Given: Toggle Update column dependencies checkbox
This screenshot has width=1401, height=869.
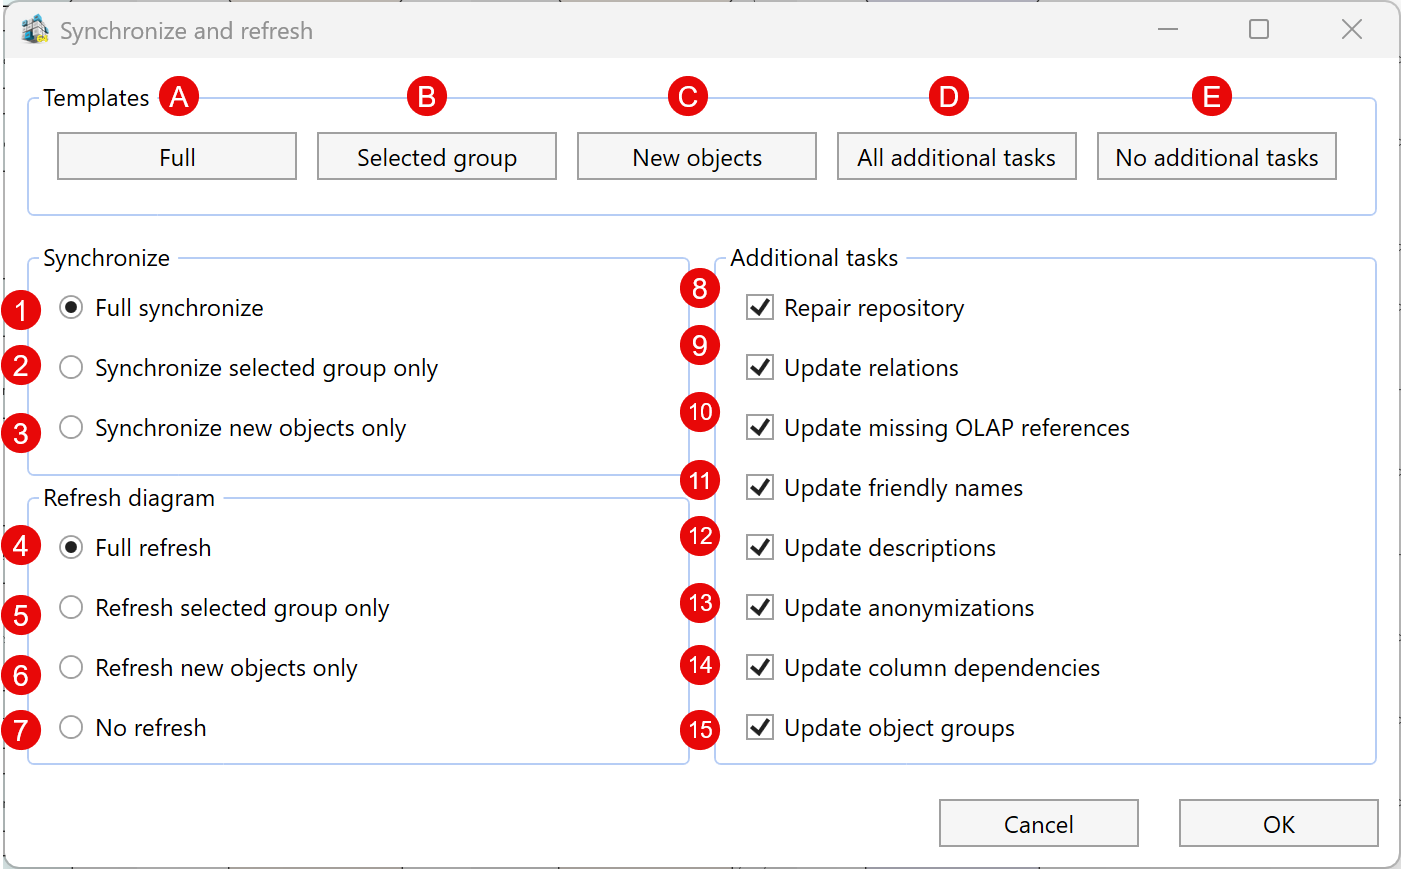Looking at the screenshot, I should (760, 668).
